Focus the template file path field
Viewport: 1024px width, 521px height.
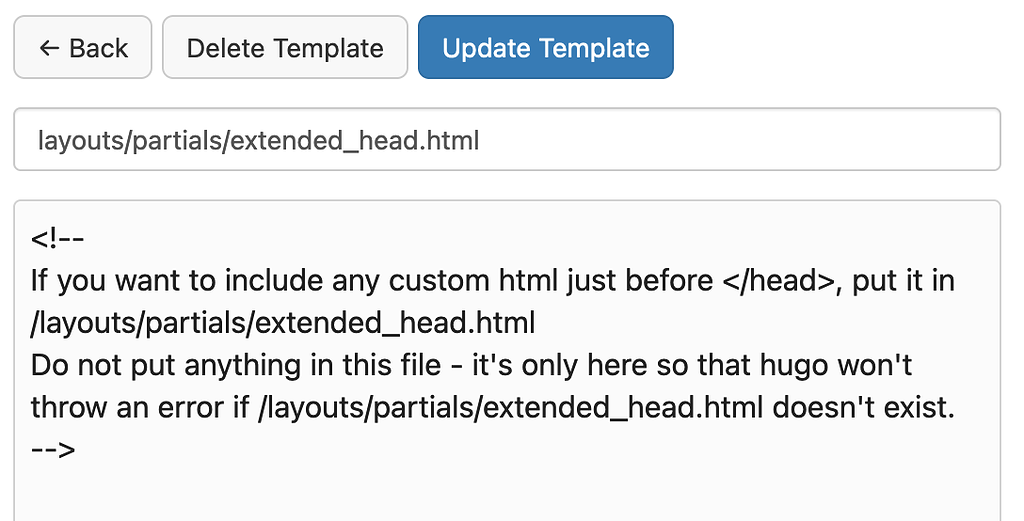(700, 140)
